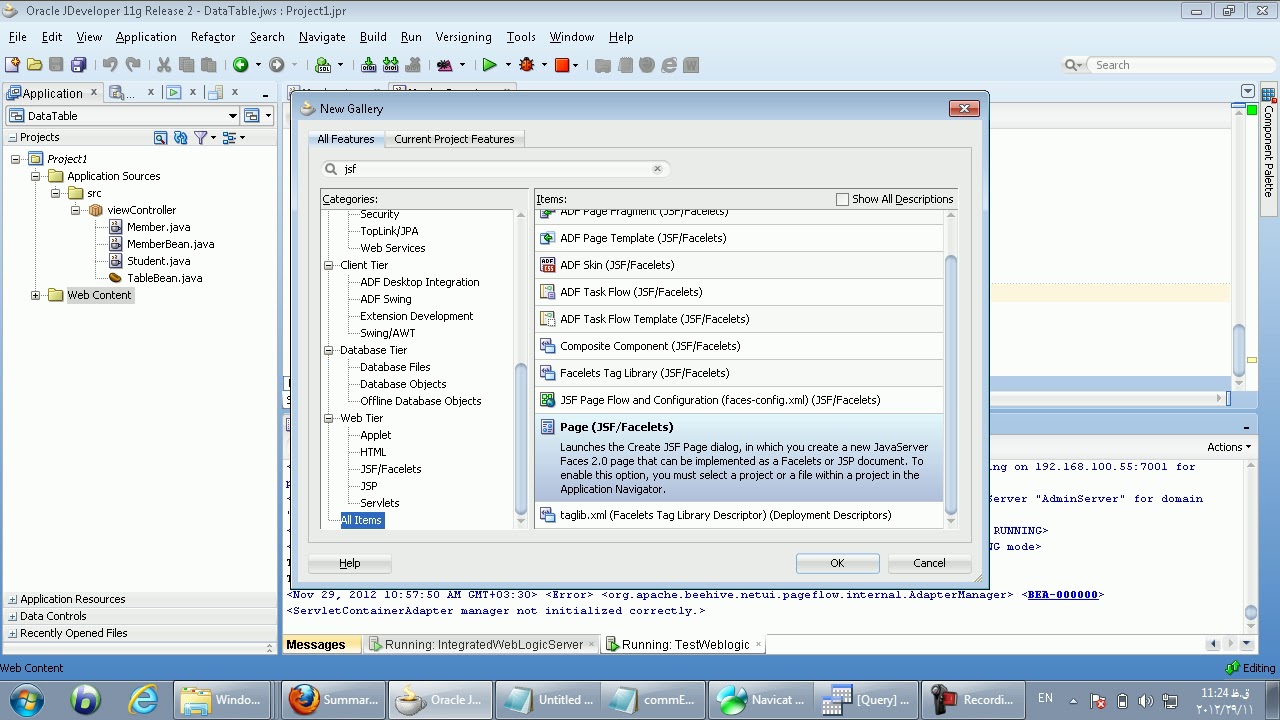
Task: Select Facelets Tag Library (JSF/Facelets) item
Action: coord(739,373)
